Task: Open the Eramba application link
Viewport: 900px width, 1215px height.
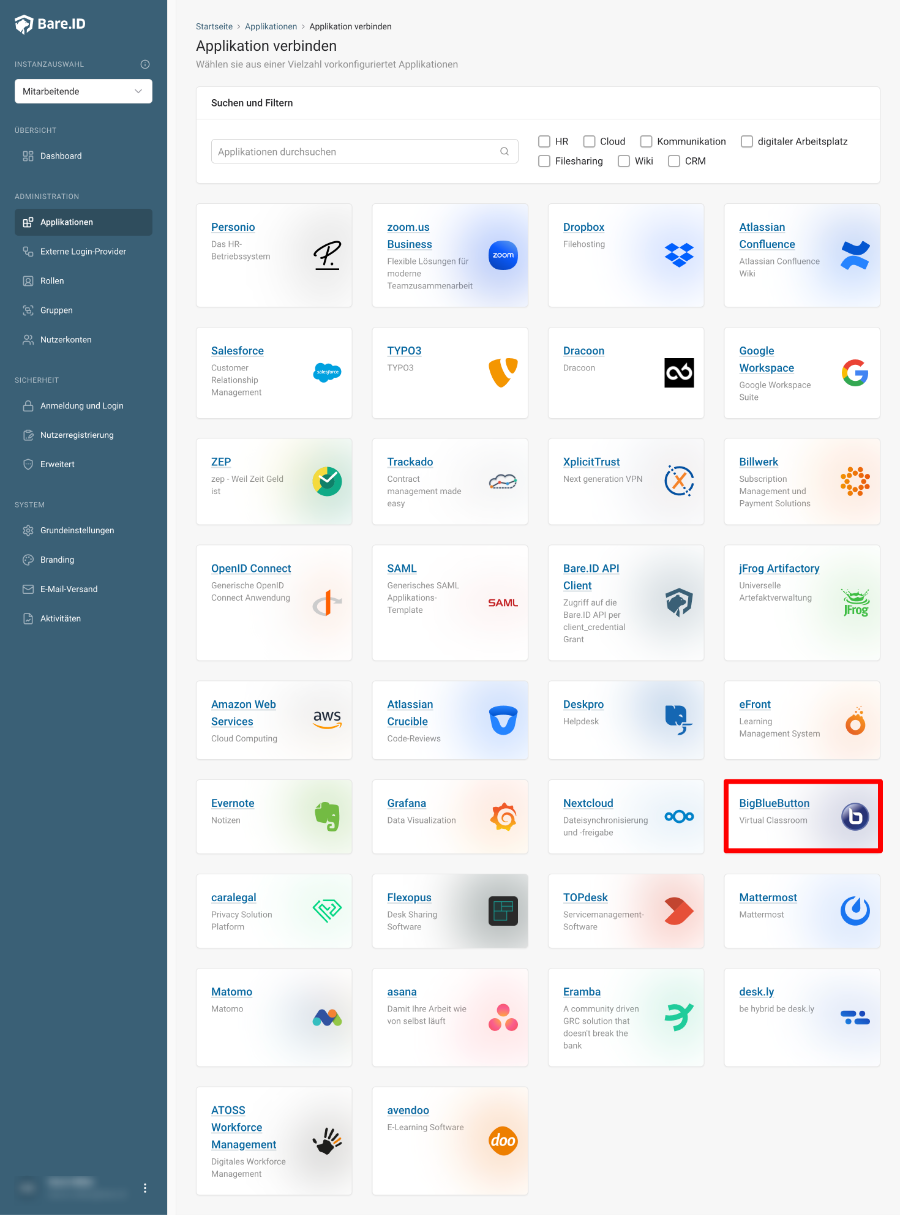Action: (x=582, y=992)
